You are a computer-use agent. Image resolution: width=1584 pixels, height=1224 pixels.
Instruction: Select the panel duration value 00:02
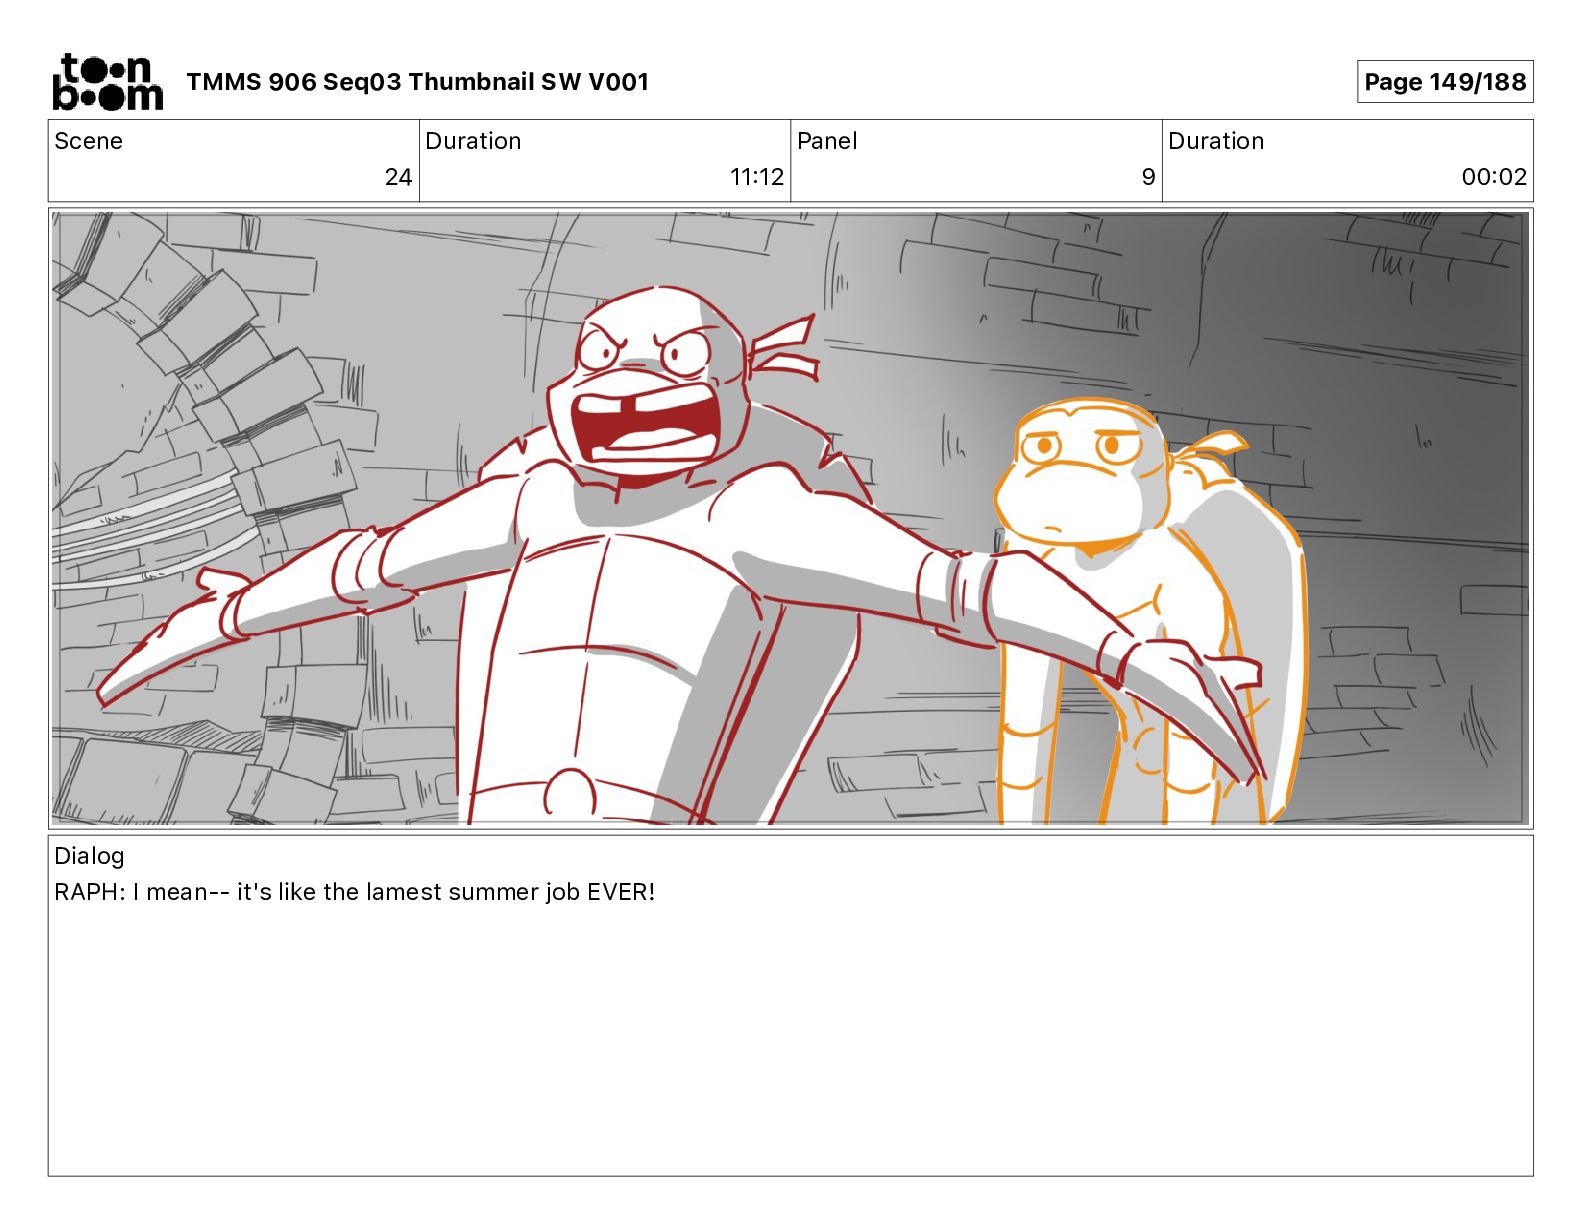point(1494,177)
